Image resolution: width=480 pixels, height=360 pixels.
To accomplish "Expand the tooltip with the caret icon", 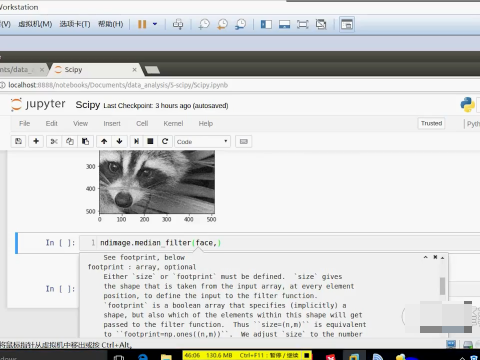I will click(x=425, y=257).
